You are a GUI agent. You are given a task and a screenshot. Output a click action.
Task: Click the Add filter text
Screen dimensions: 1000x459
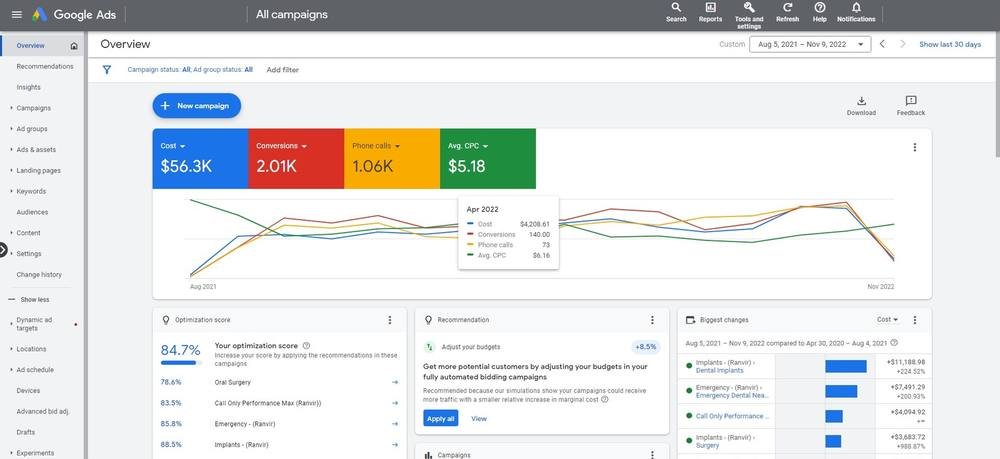[283, 70]
